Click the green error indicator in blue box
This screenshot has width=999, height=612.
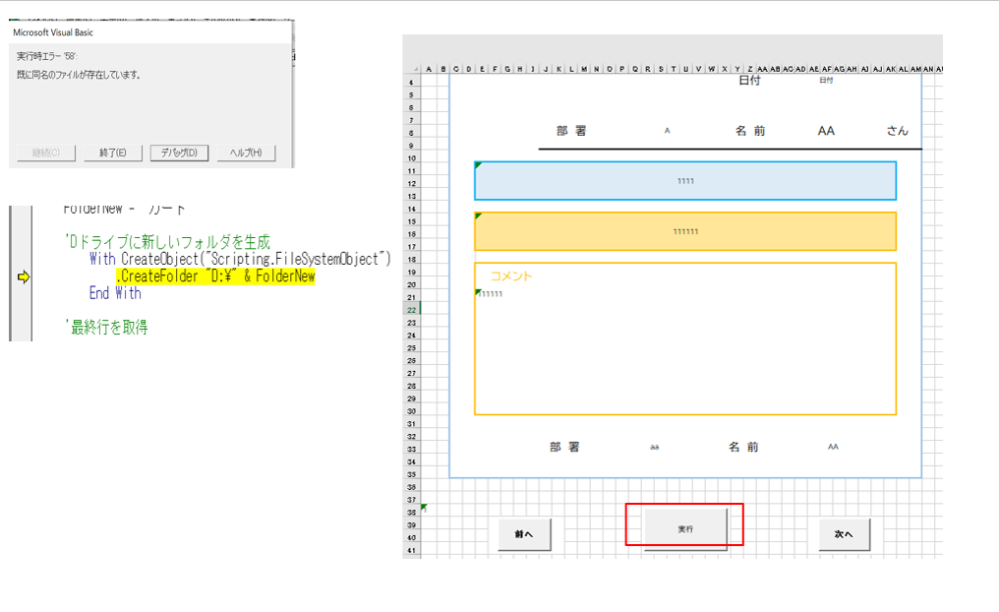[478, 165]
